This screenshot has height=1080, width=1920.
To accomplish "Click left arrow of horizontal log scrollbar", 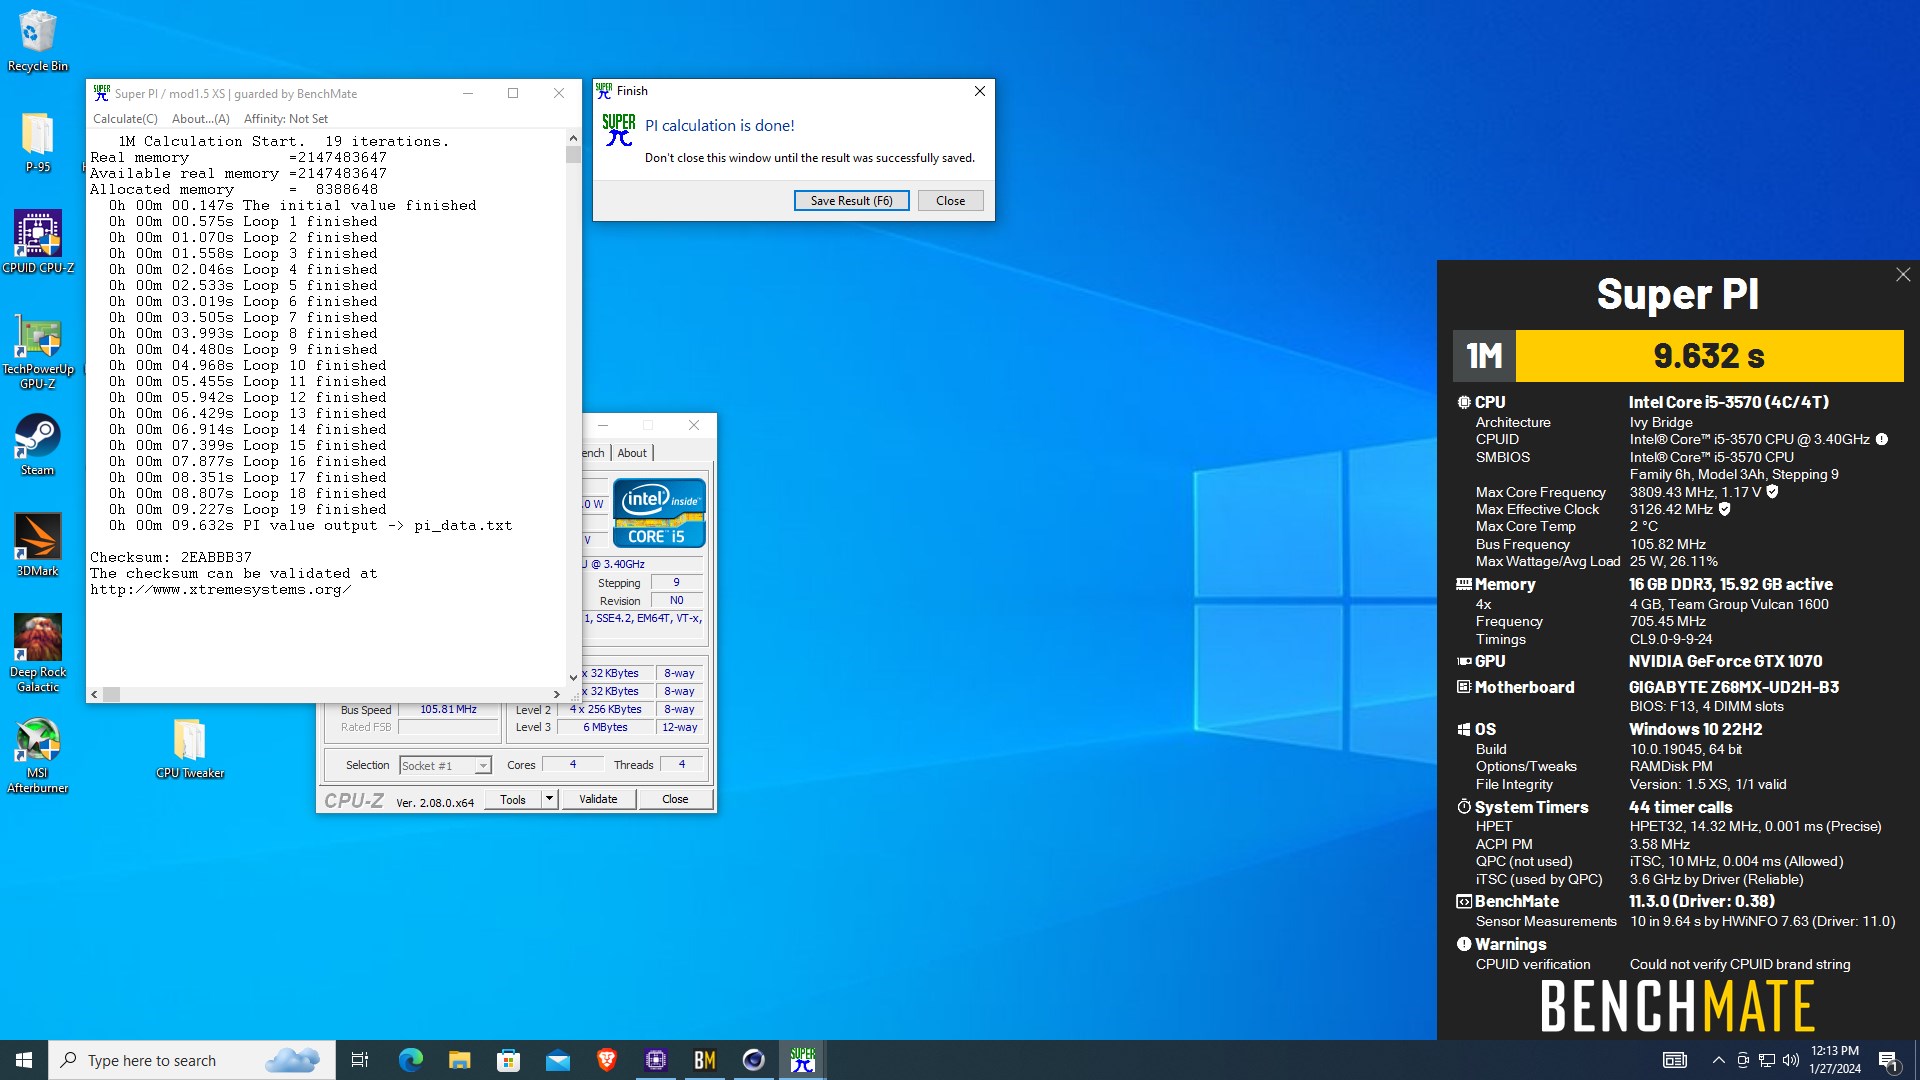I will pyautogui.click(x=95, y=694).
